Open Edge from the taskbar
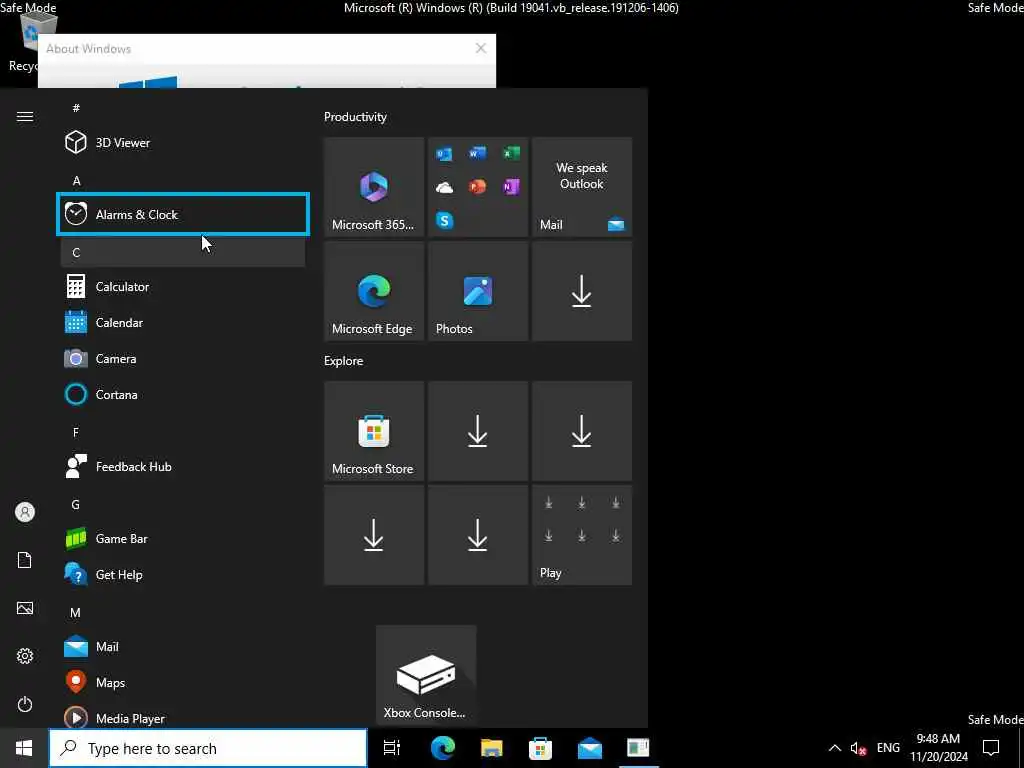 (442, 748)
